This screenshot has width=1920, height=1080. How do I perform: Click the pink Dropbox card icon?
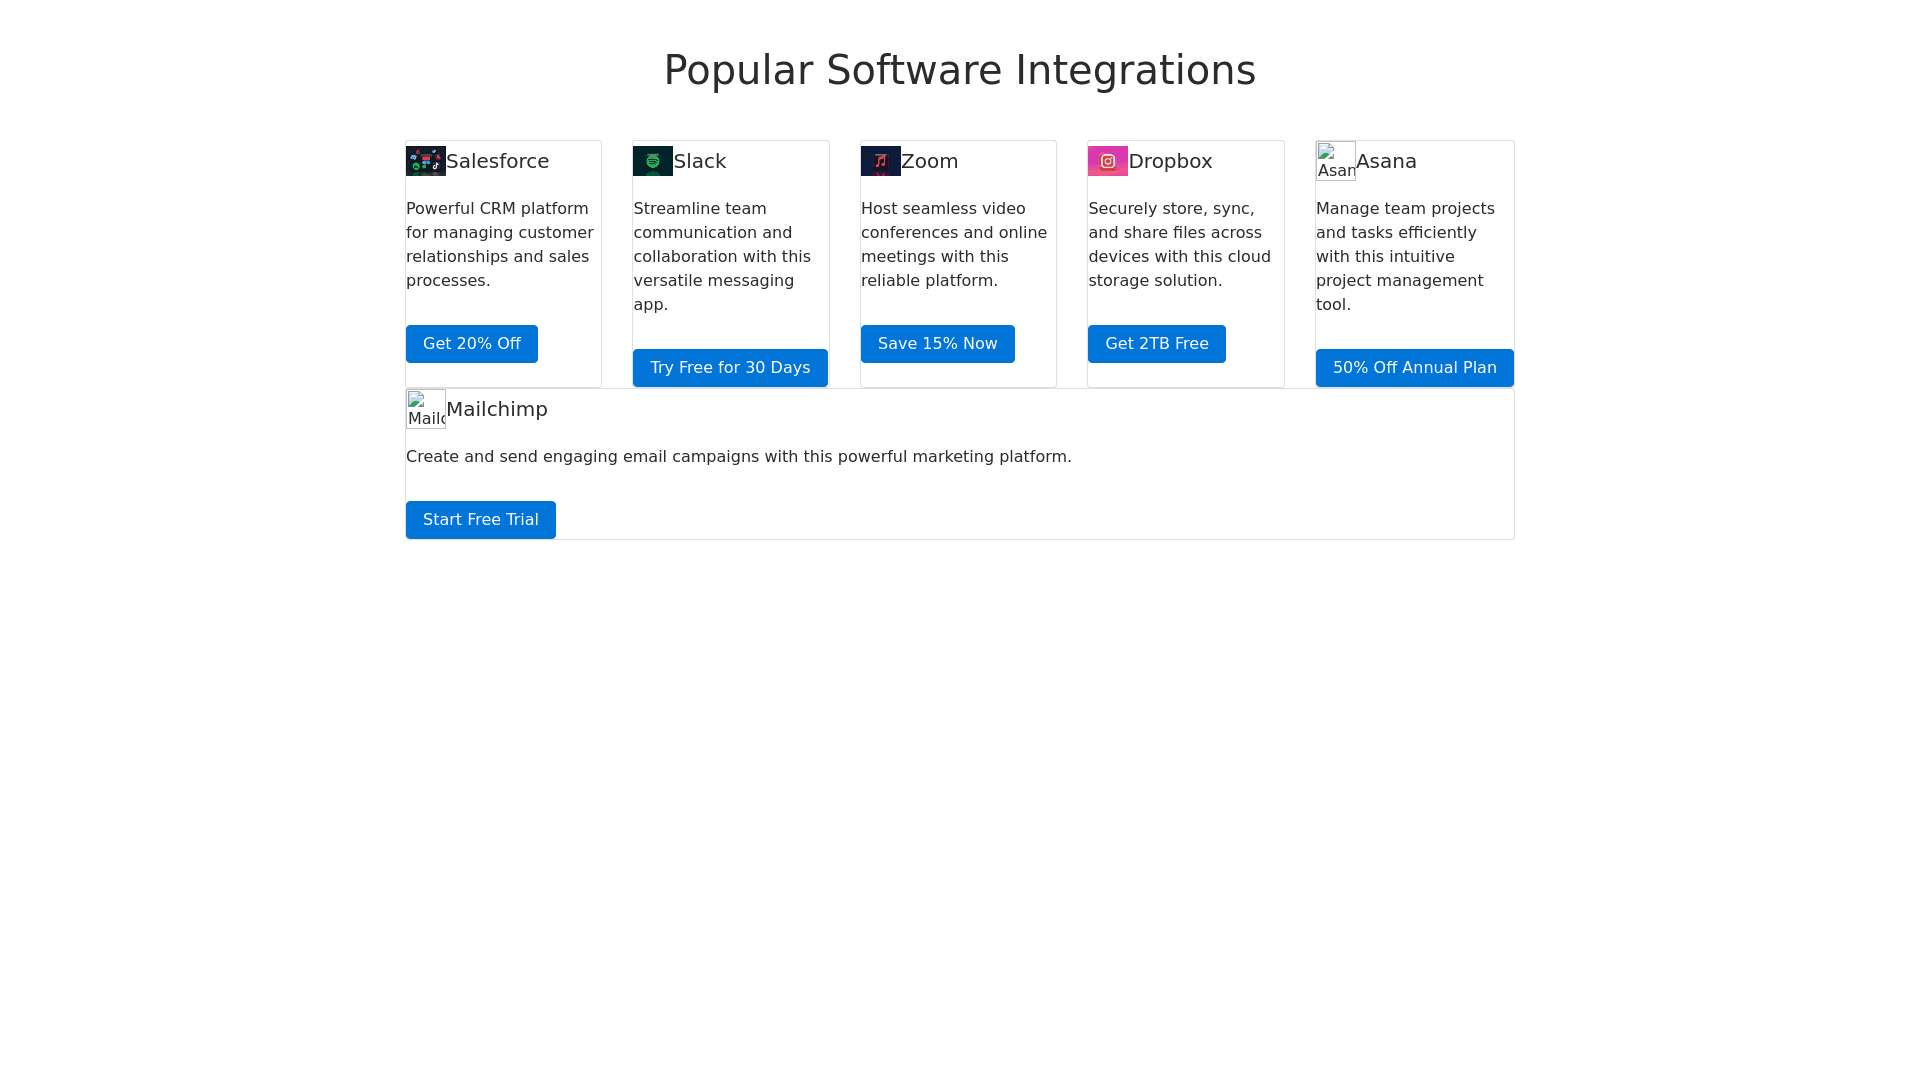1108,161
